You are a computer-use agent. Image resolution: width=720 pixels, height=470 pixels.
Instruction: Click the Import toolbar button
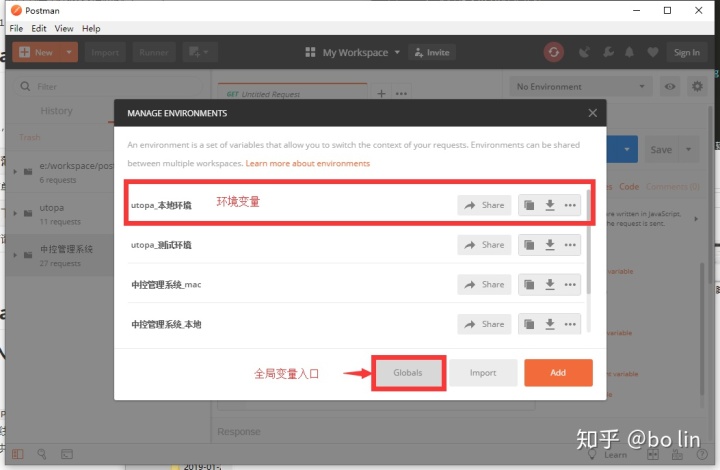click(105, 52)
